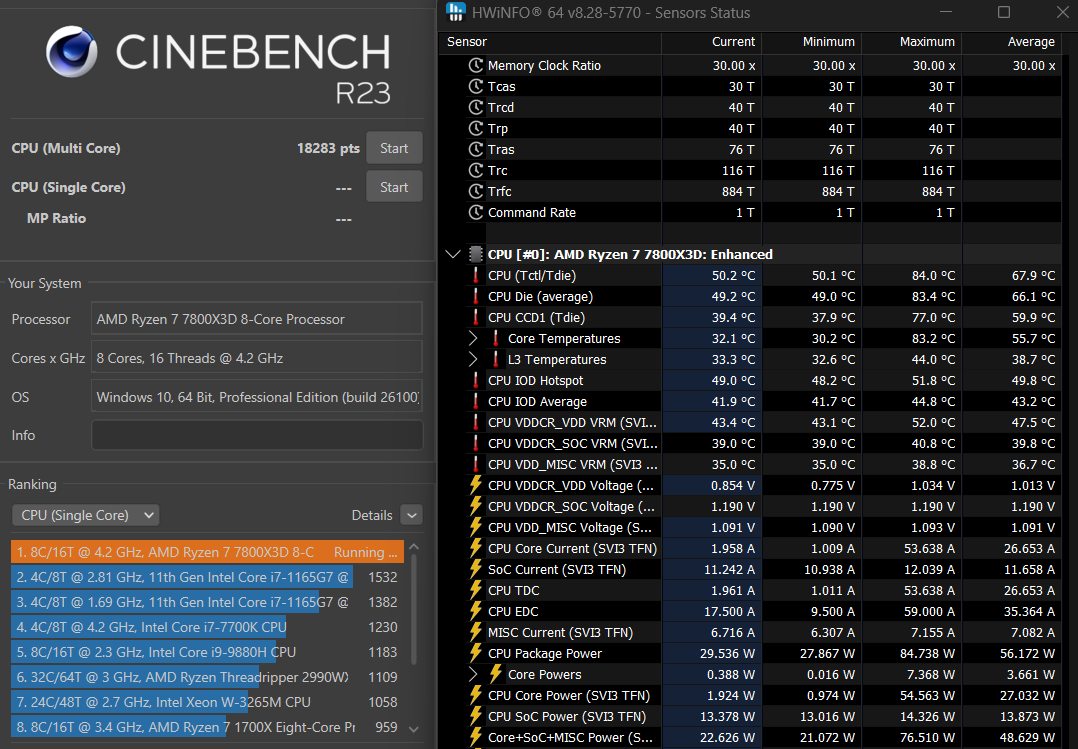Click clock icon beside Command Rate
The width and height of the screenshot is (1078, 749).
point(476,213)
